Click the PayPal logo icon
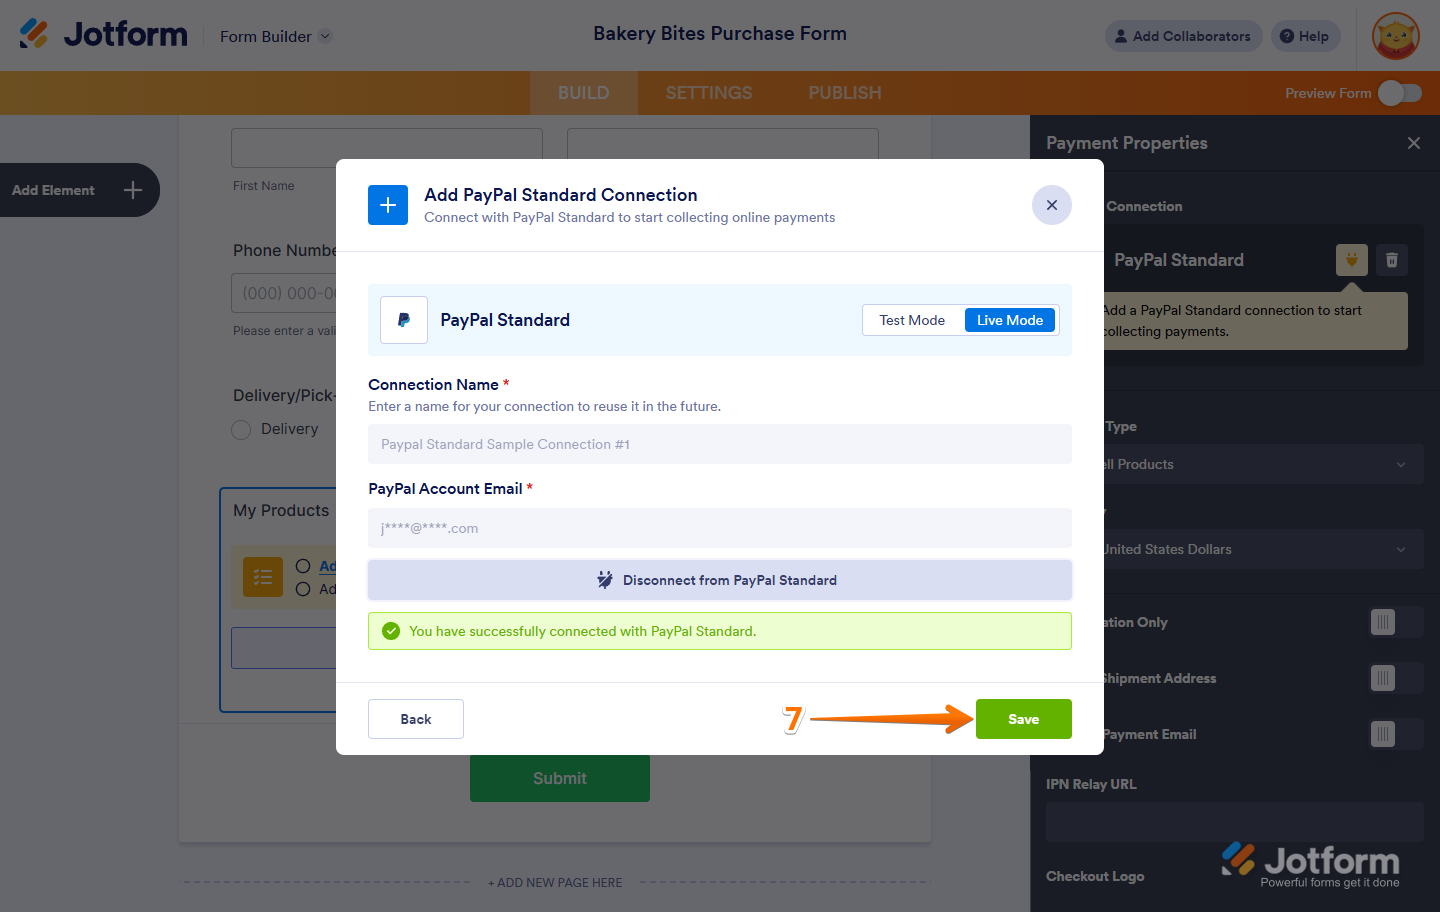1440x912 pixels. click(404, 320)
